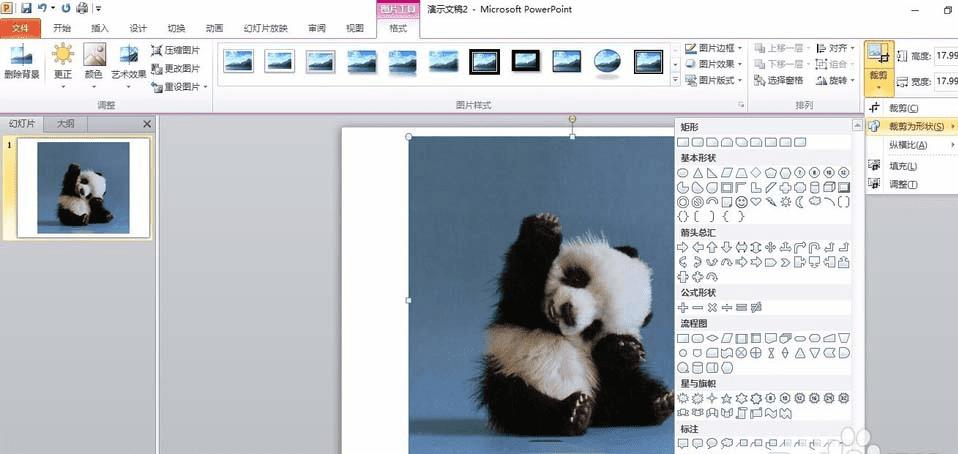Image resolution: width=958 pixels, height=454 pixels.
Task: Click the Save icon in quick access toolbar
Action: point(25,9)
